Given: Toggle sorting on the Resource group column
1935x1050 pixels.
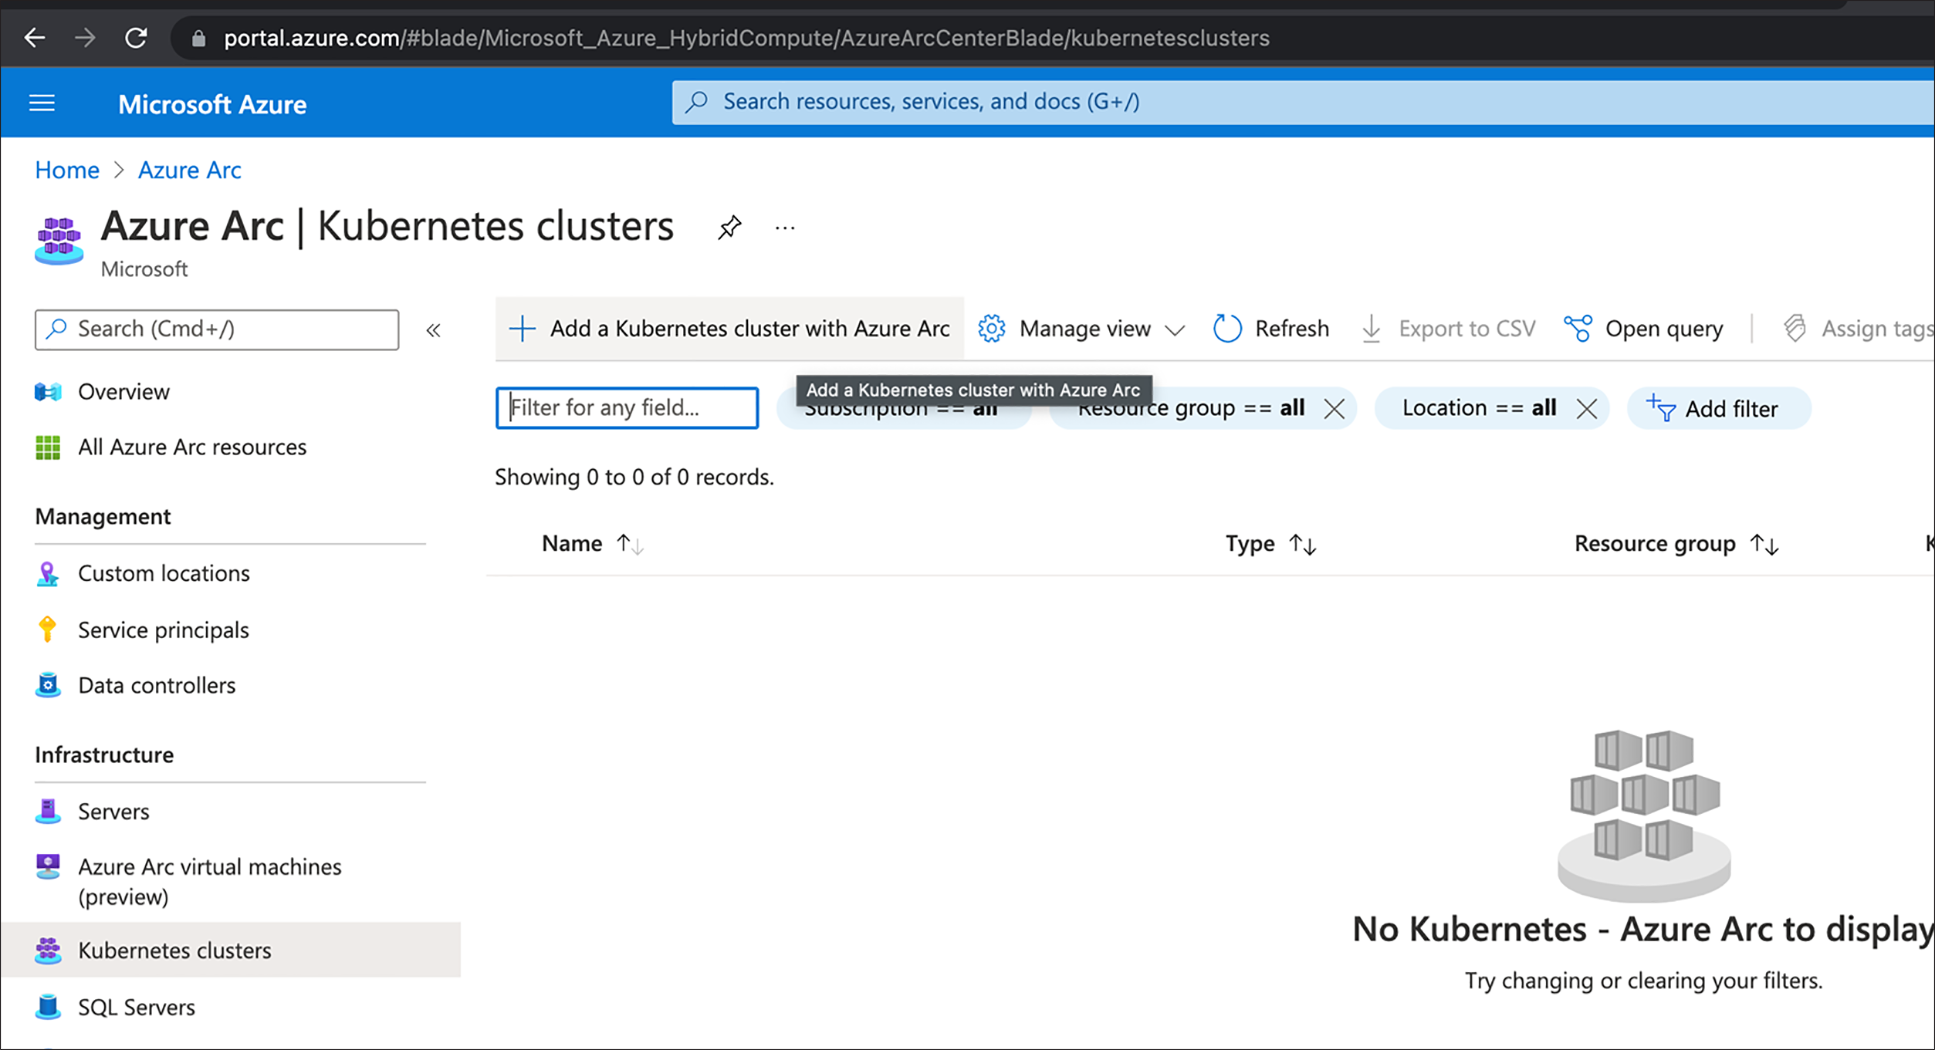Looking at the screenshot, I should click(x=1765, y=543).
